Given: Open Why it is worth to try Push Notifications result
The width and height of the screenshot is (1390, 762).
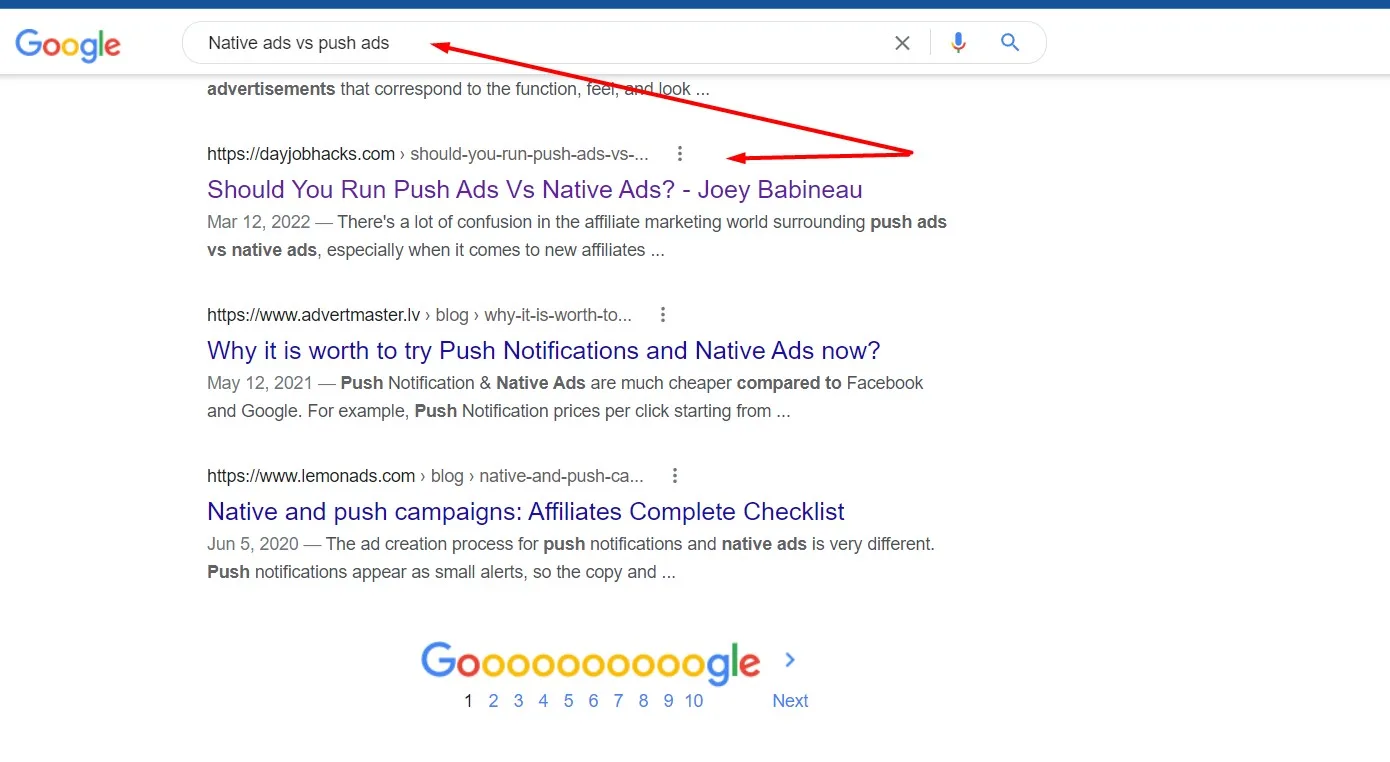Looking at the screenshot, I should coord(543,350).
